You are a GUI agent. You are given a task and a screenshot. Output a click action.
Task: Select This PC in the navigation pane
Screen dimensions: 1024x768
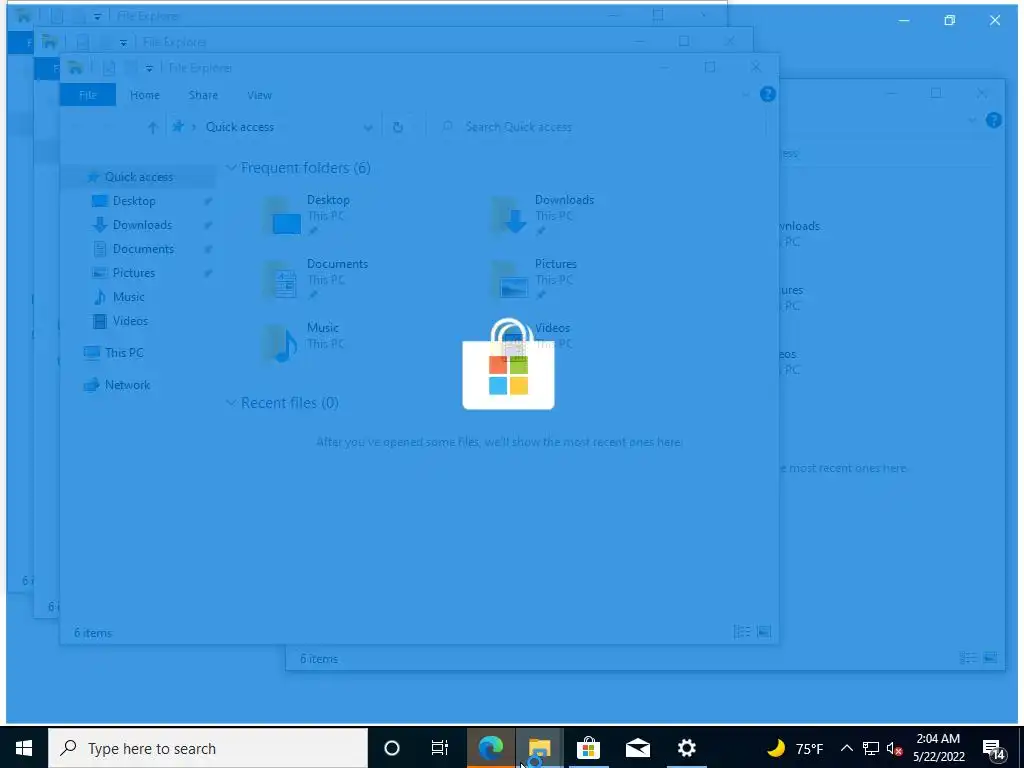[x=124, y=353]
